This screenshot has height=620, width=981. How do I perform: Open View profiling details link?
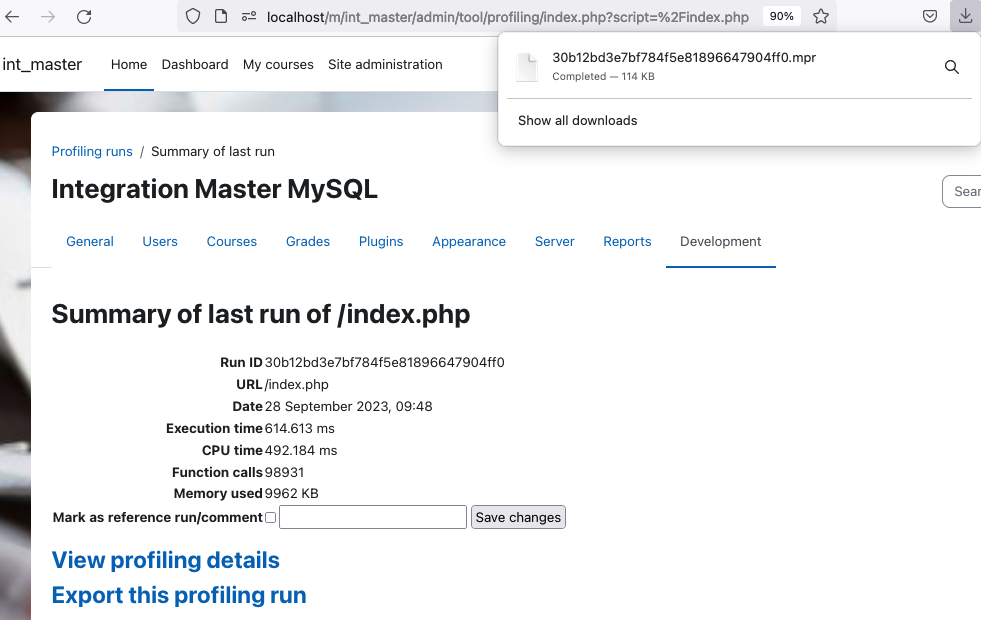click(165, 560)
